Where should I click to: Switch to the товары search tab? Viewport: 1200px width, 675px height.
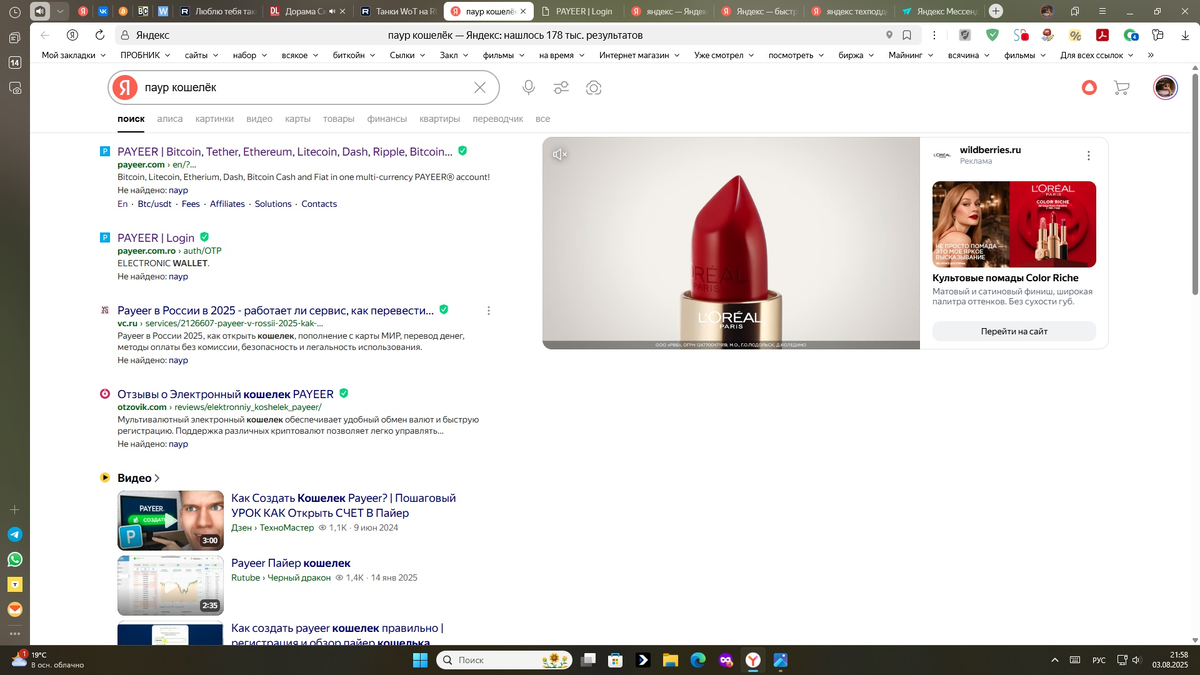(338, 119)
